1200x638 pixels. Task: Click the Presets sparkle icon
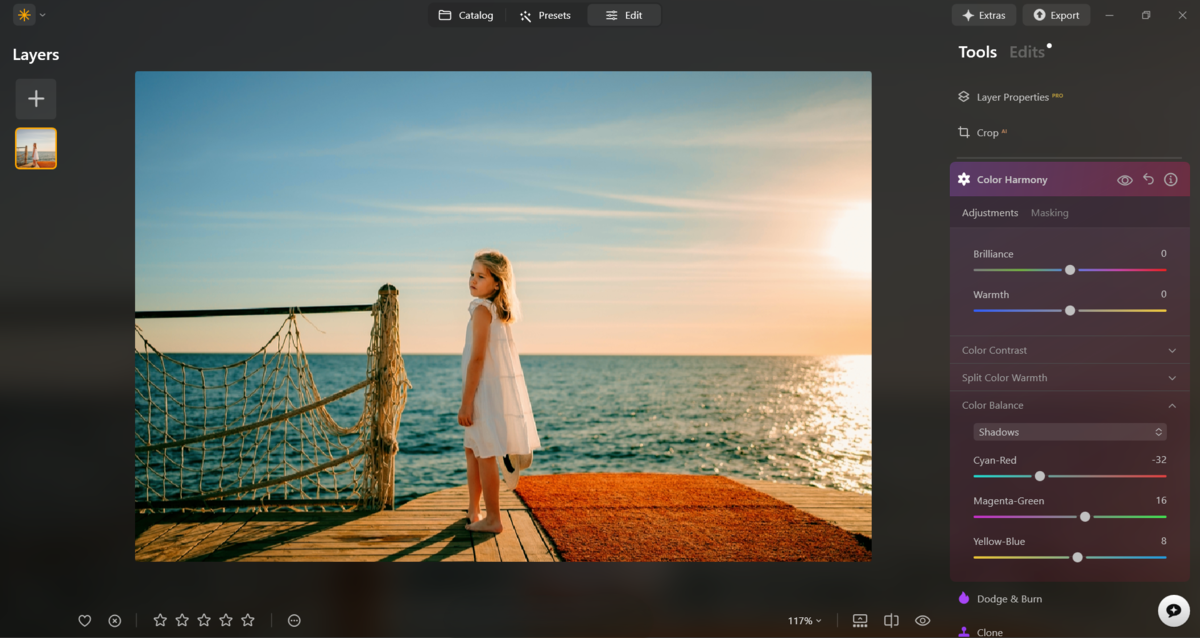pyautogui.click(x=525, y=16)
